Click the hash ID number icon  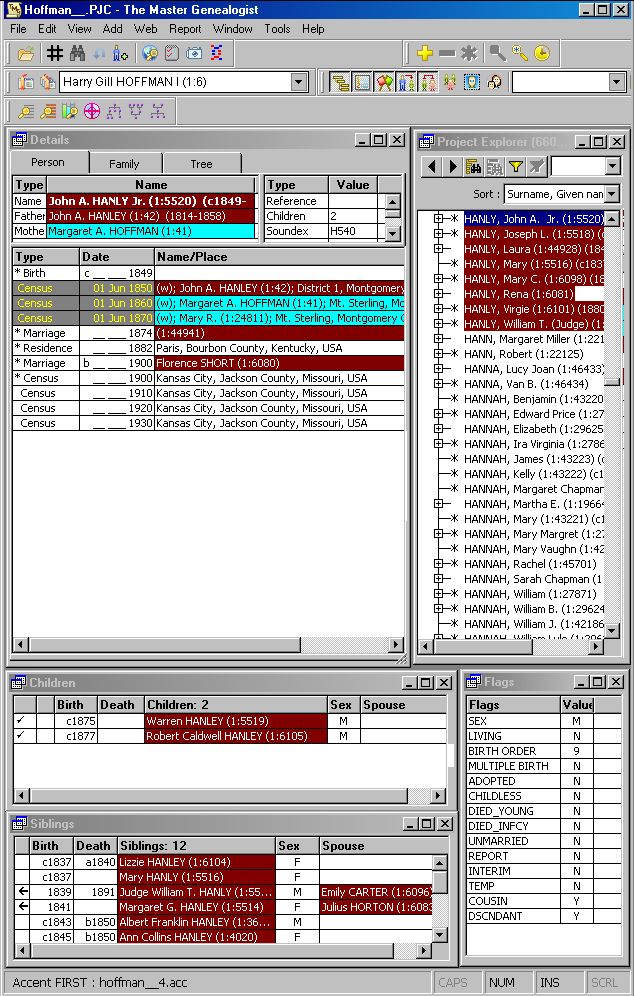coord(55,53)
